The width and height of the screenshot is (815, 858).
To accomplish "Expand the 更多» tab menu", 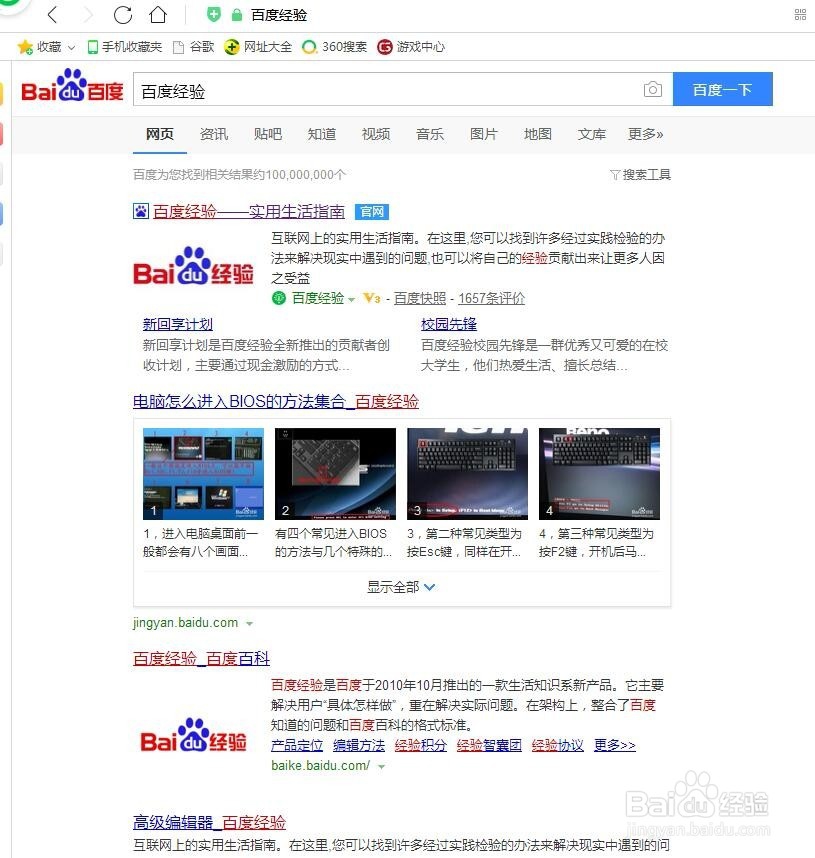I will [x=645, y=134].
